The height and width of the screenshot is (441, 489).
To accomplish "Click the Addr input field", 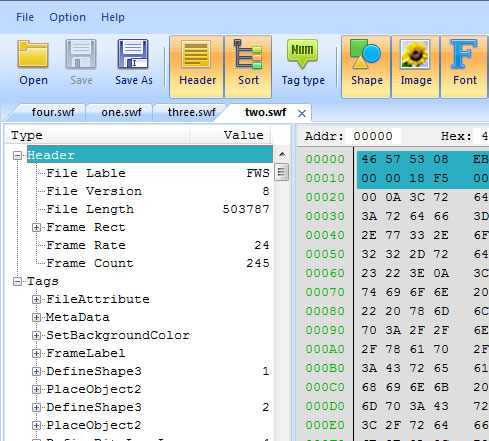I will coord(372,136).
